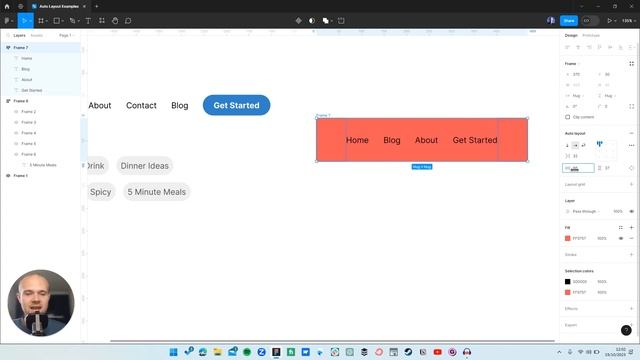
Task: Select the Rectangle shape tool
Action: [x=57, y=20]
